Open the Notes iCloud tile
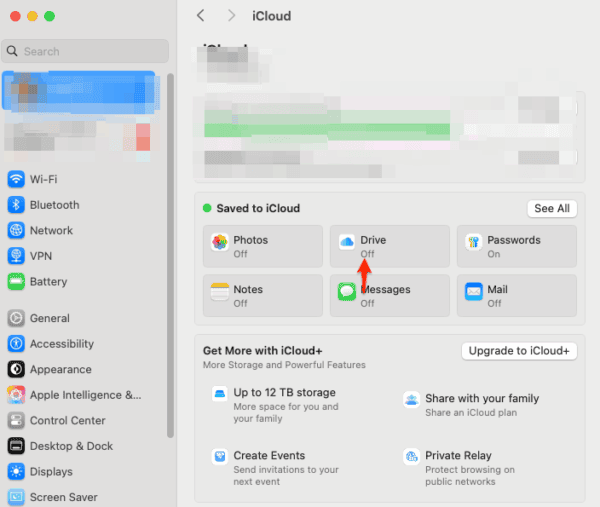Viewport: 600px width, 507px height. [x=262, y=296]
